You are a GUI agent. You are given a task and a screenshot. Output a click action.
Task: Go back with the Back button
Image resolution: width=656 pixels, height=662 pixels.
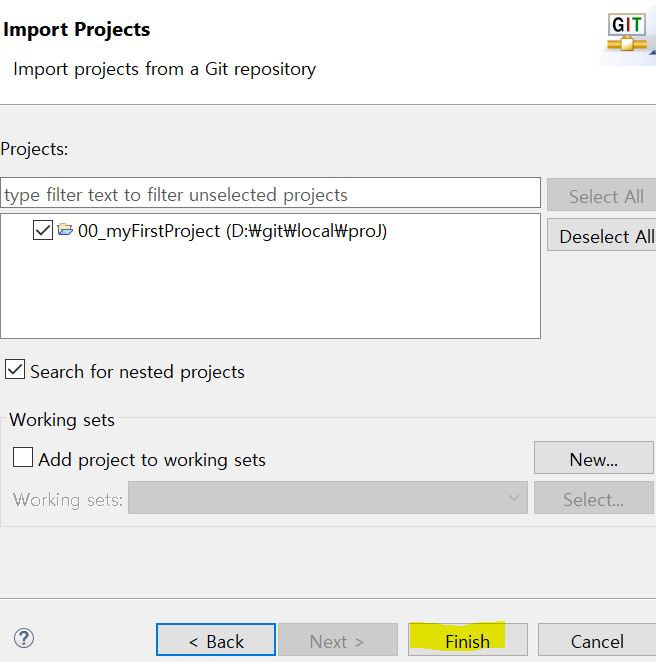click(216, 640)
